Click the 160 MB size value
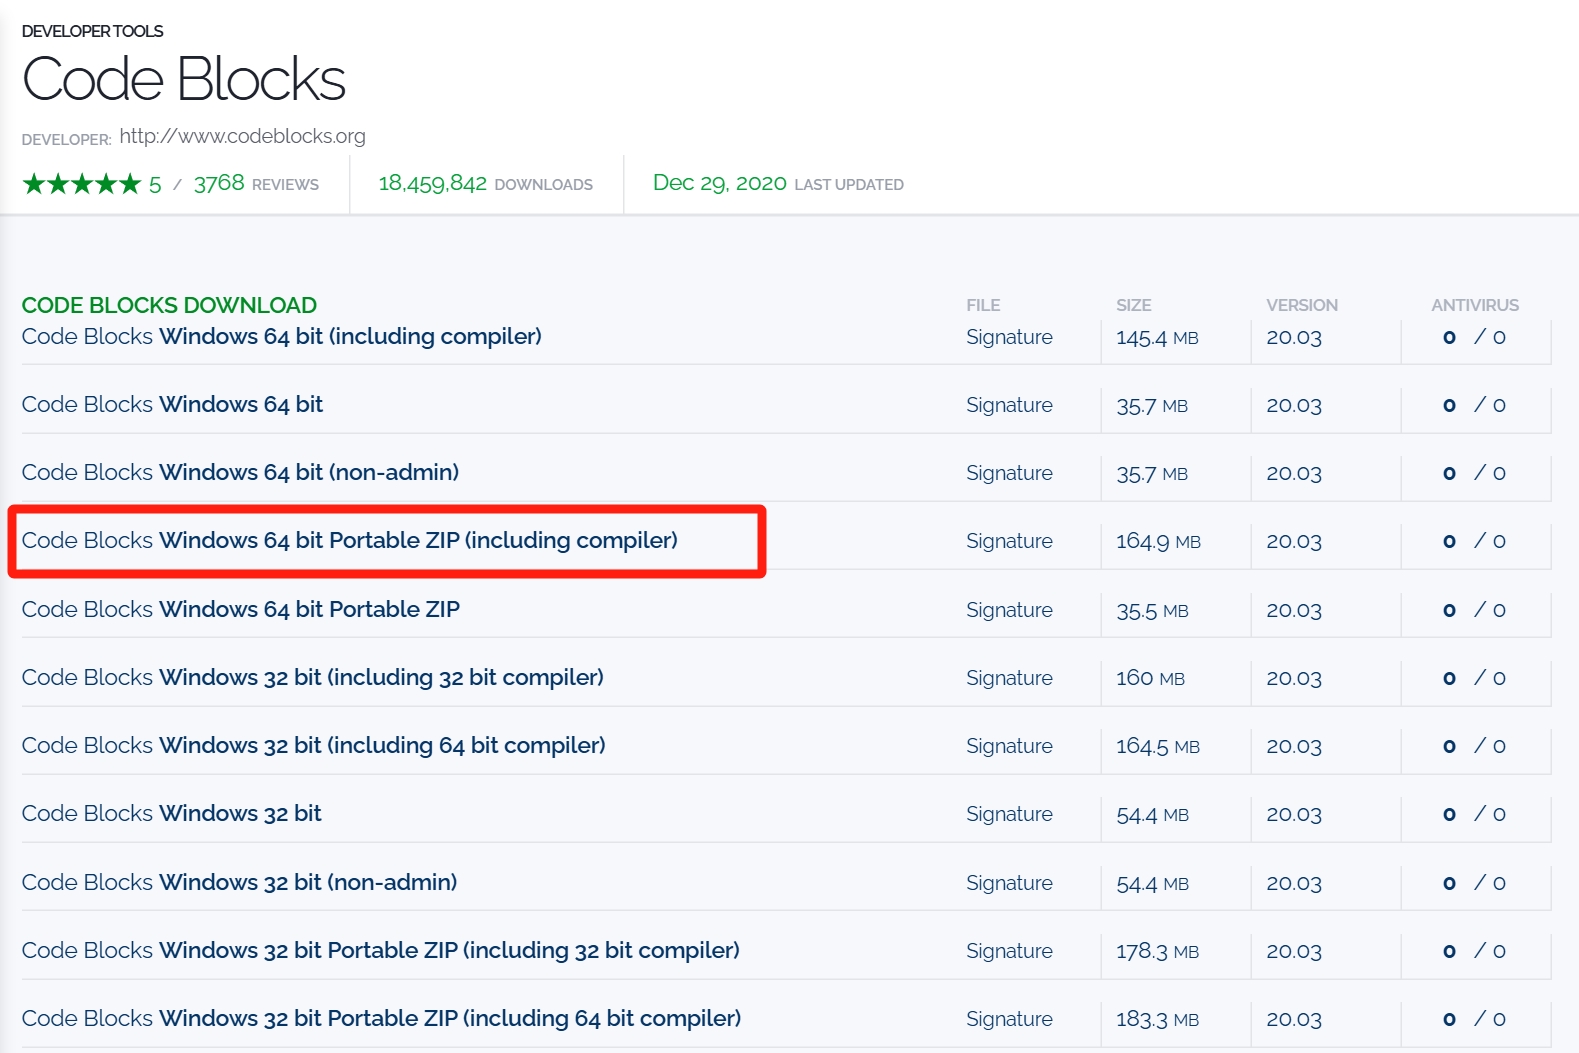The image size is (1579, 1053). (x=1150, y=679)
